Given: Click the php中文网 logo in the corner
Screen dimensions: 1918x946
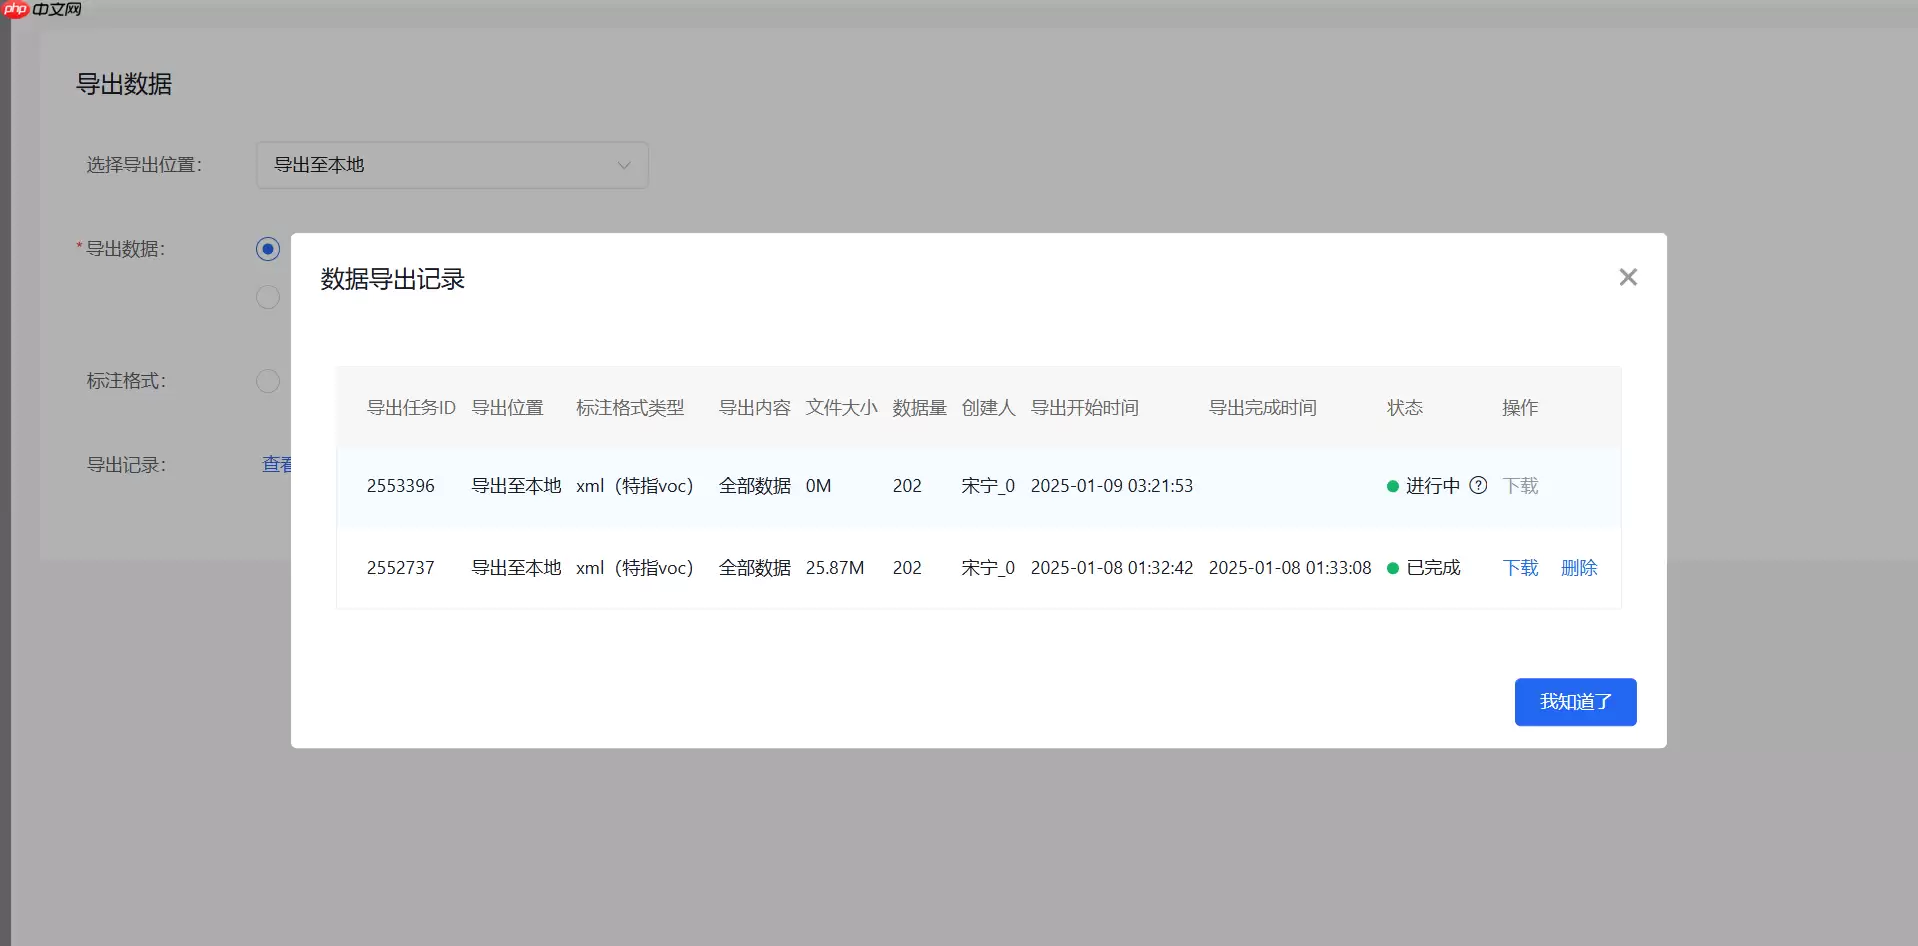Looking at the screenshot, I should (42, 10).
